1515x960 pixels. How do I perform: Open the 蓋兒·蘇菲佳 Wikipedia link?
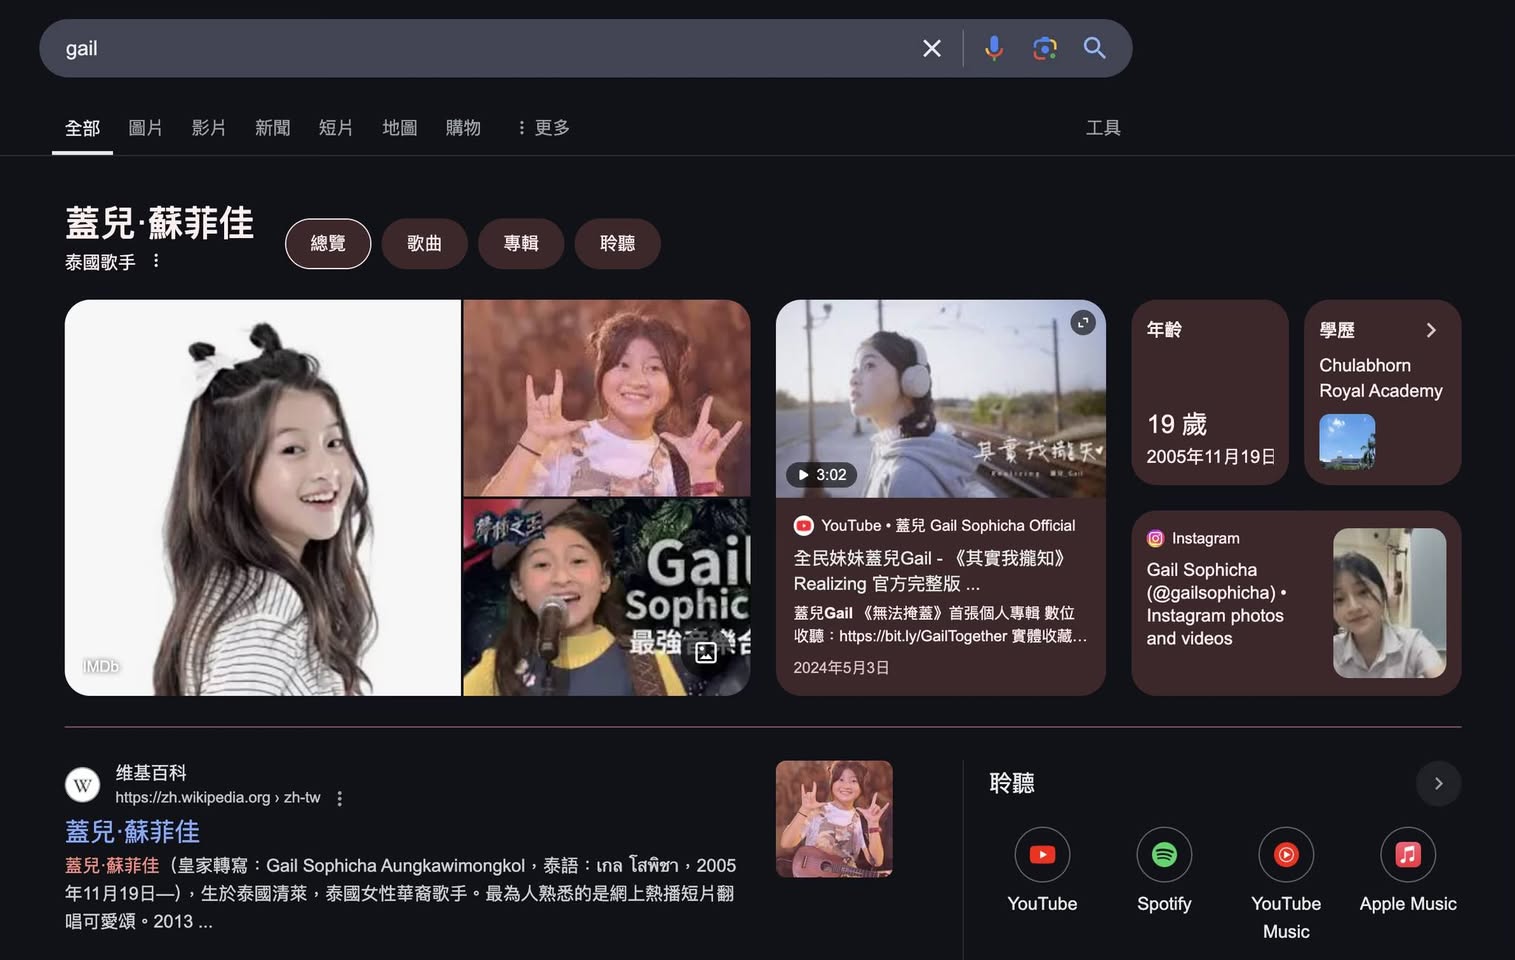pyautogui.click(x=132, y=831)
